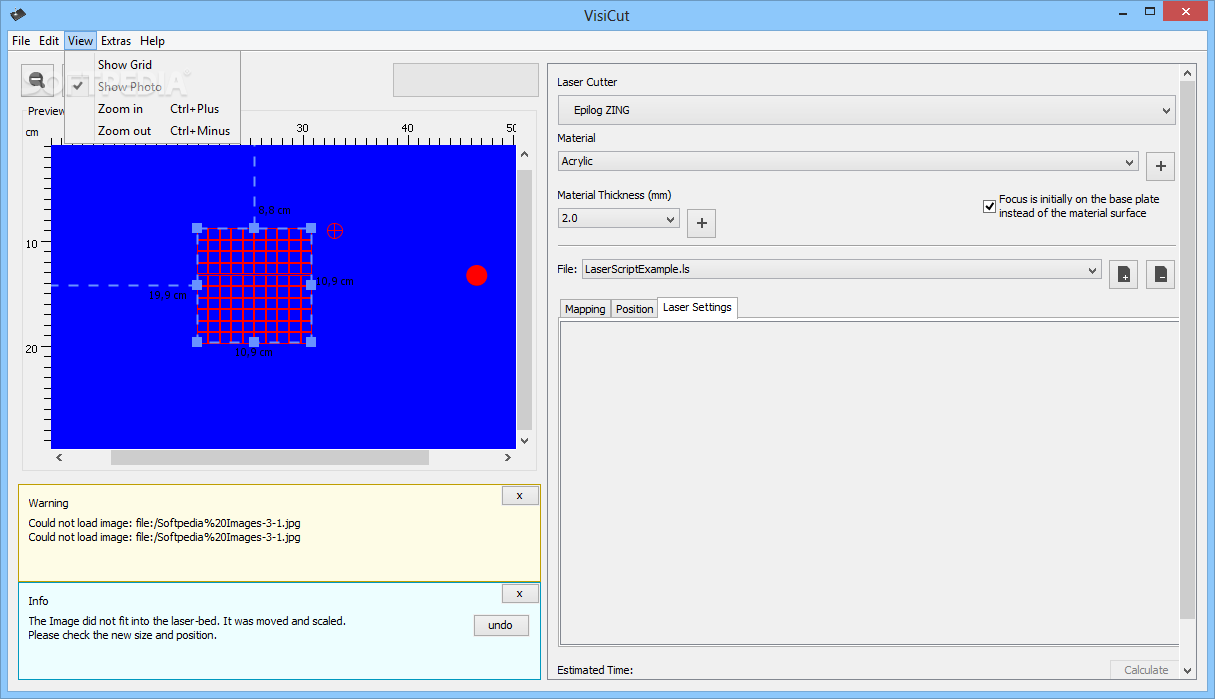The width and height of the screenshot is (1215, 699).
Task: Add a new material with plus button
Action: pyautogui.click(x=1160, y=166)
